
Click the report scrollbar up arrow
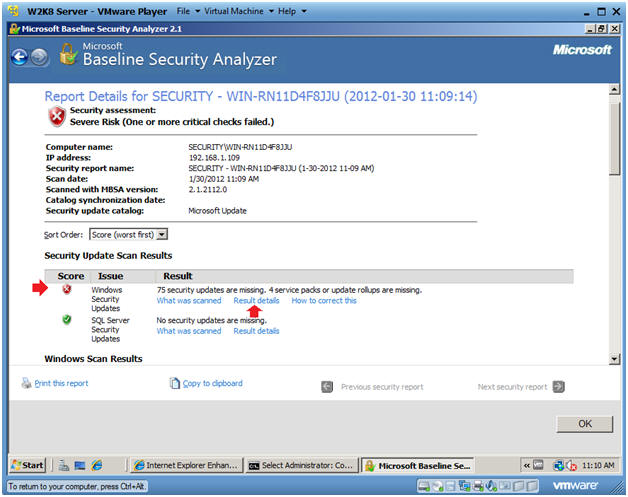click(614, 89)
